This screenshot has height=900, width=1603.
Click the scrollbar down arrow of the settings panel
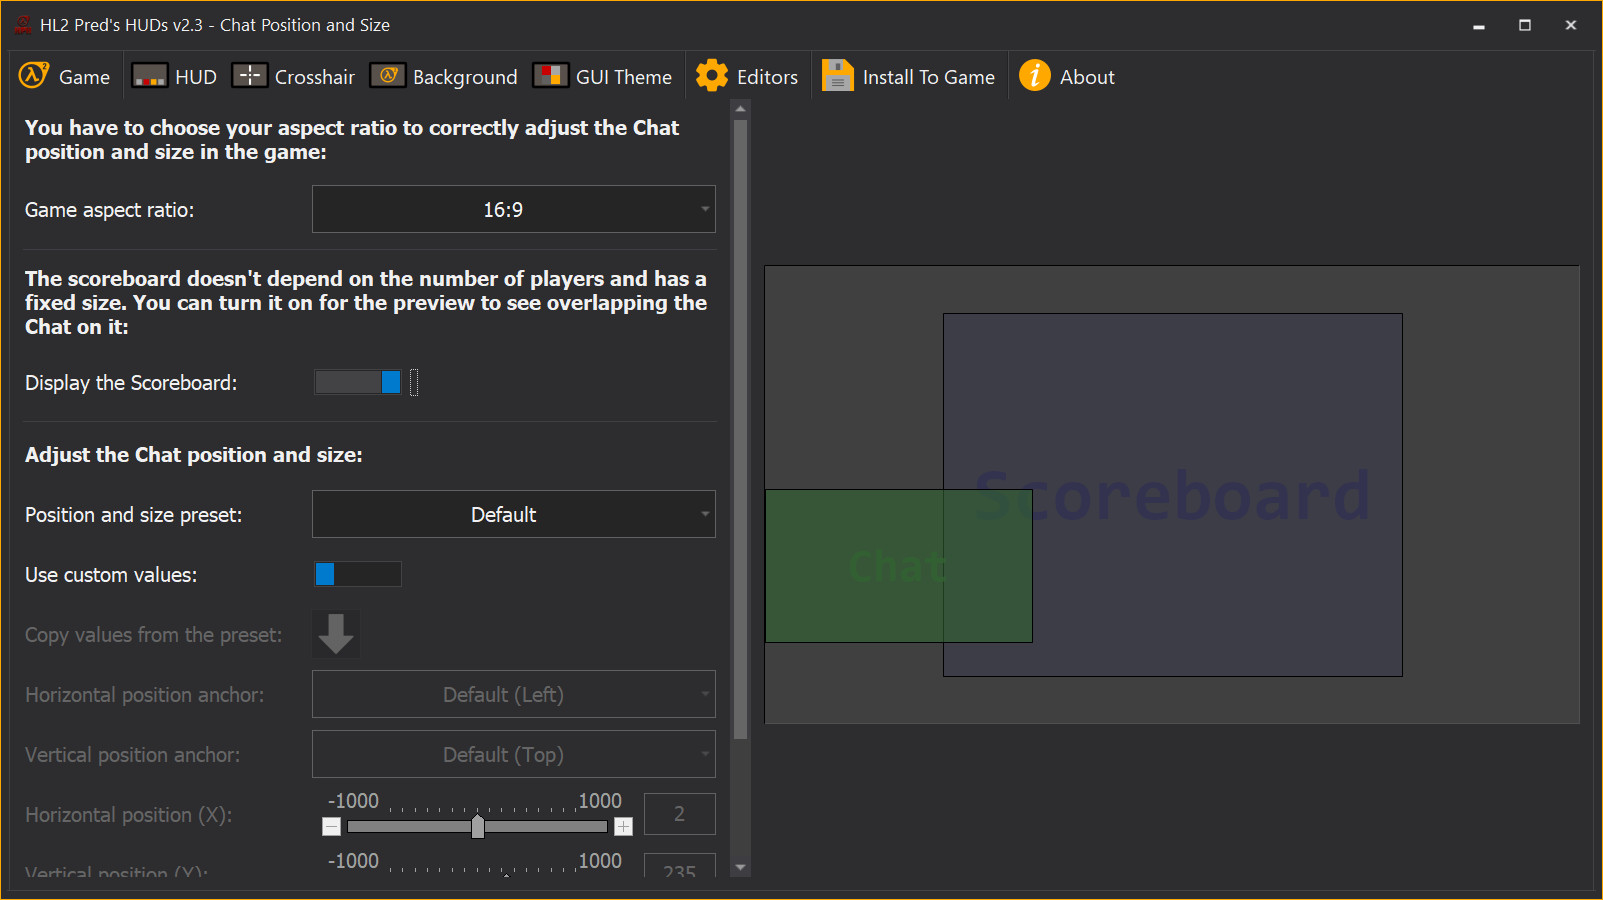point(741,868)
